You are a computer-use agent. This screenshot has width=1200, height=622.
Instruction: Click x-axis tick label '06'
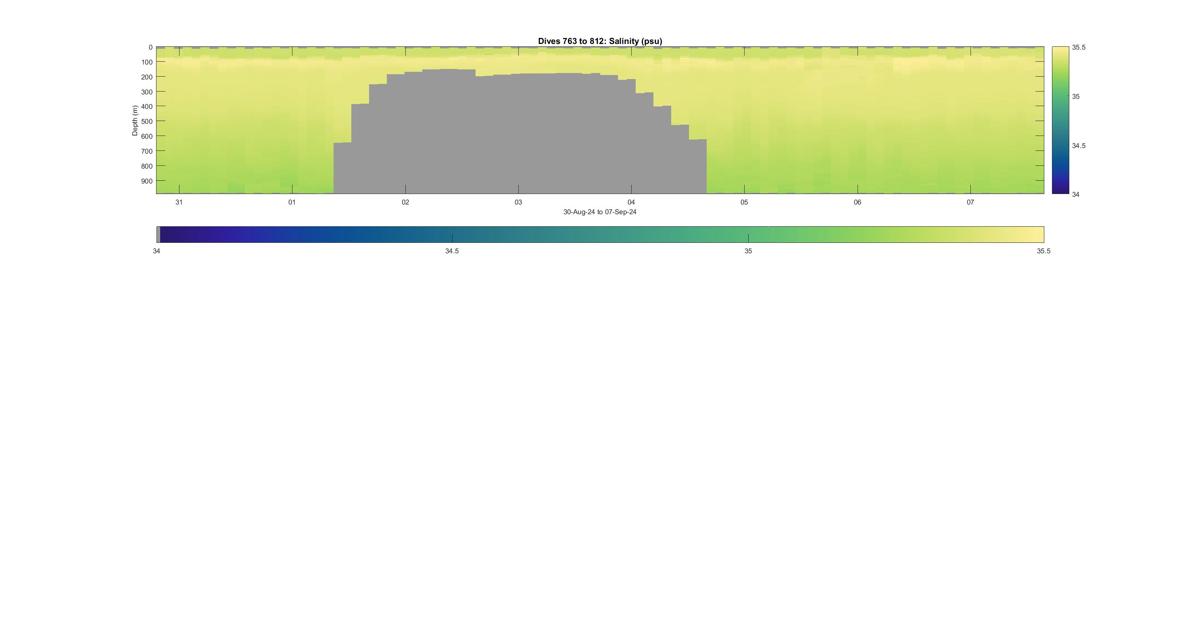pos(857,202)
